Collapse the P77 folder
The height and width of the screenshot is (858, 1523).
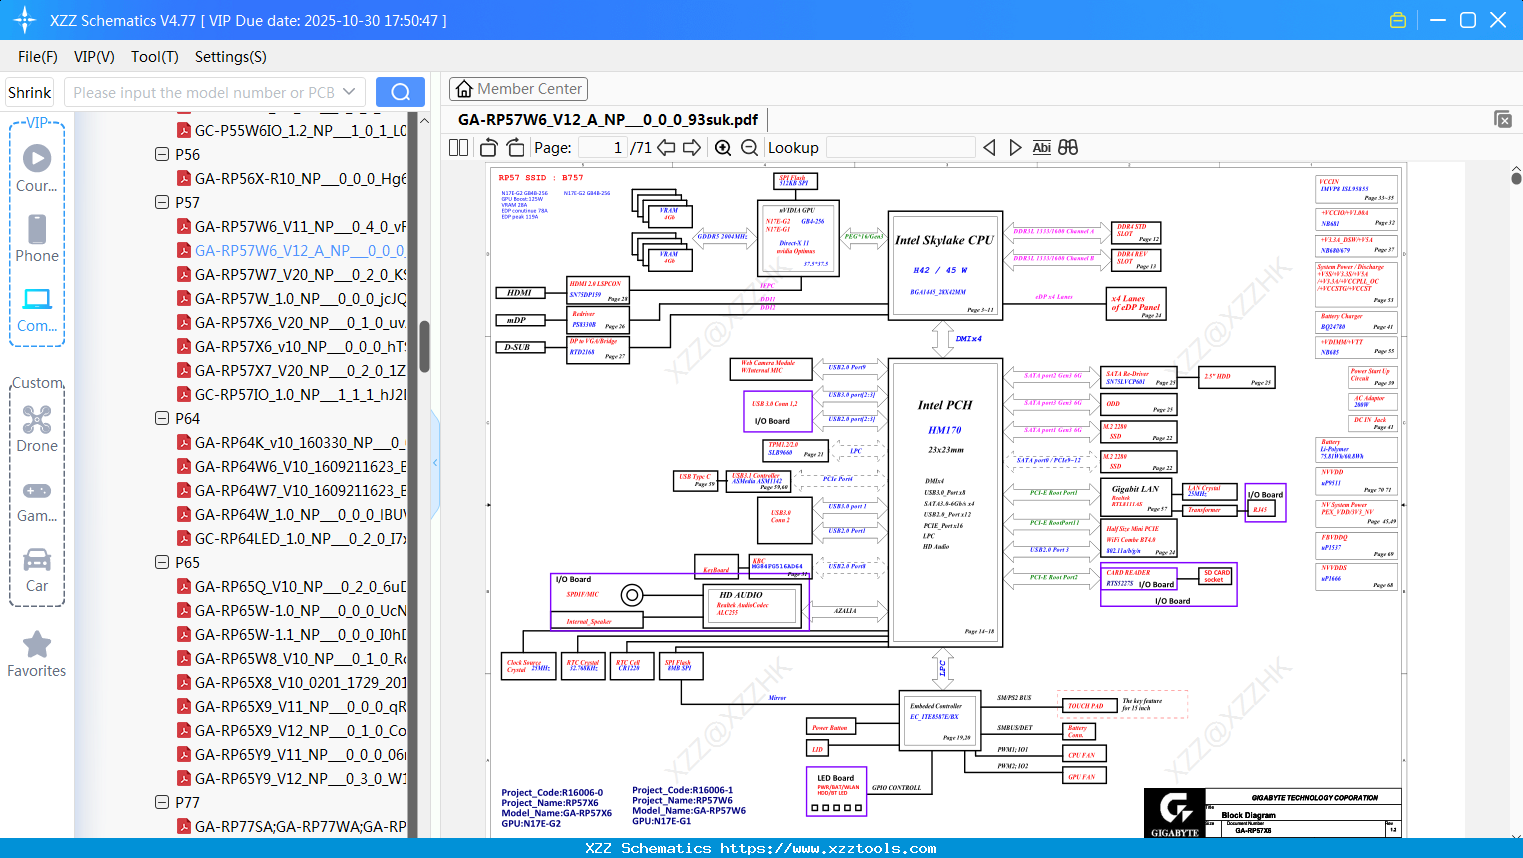coord(162,803)
